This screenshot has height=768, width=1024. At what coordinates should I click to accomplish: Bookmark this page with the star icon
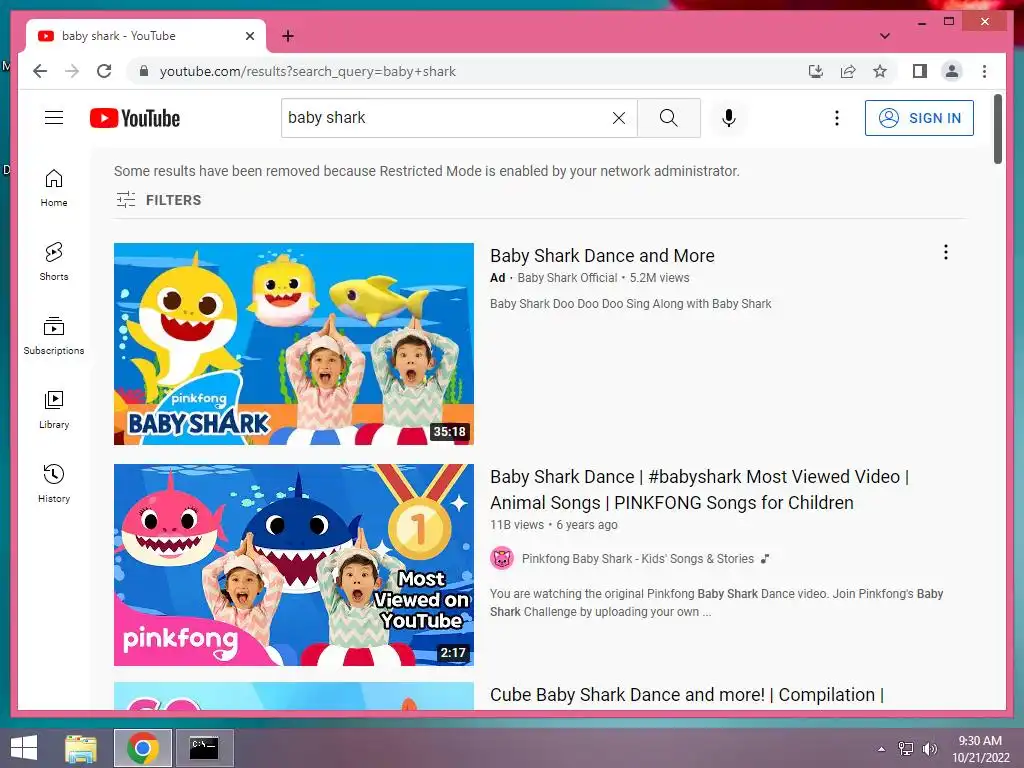point(880,71)
